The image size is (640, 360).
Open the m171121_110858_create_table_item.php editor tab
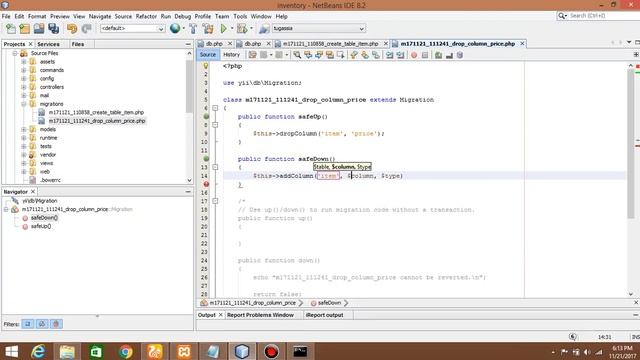[x=330, y=44]
